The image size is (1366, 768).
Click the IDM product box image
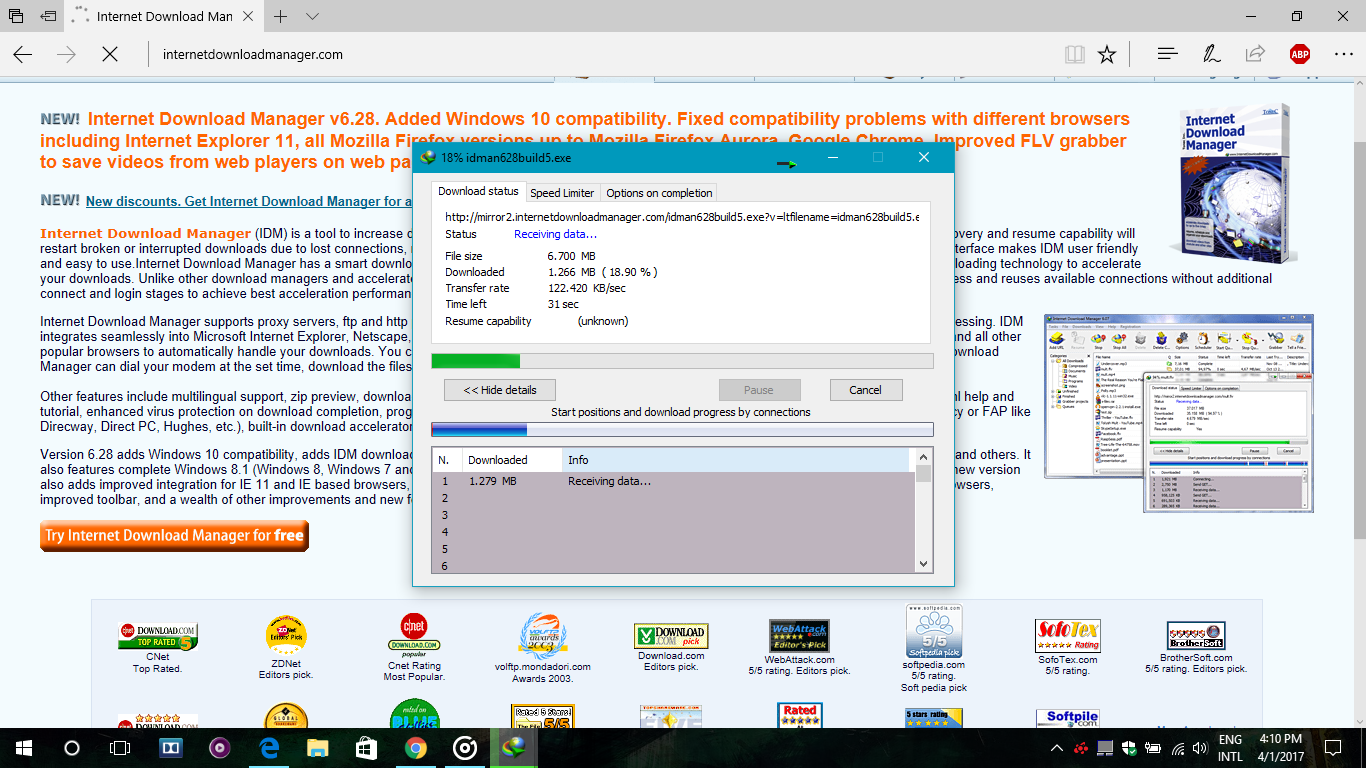(1235, 182)
